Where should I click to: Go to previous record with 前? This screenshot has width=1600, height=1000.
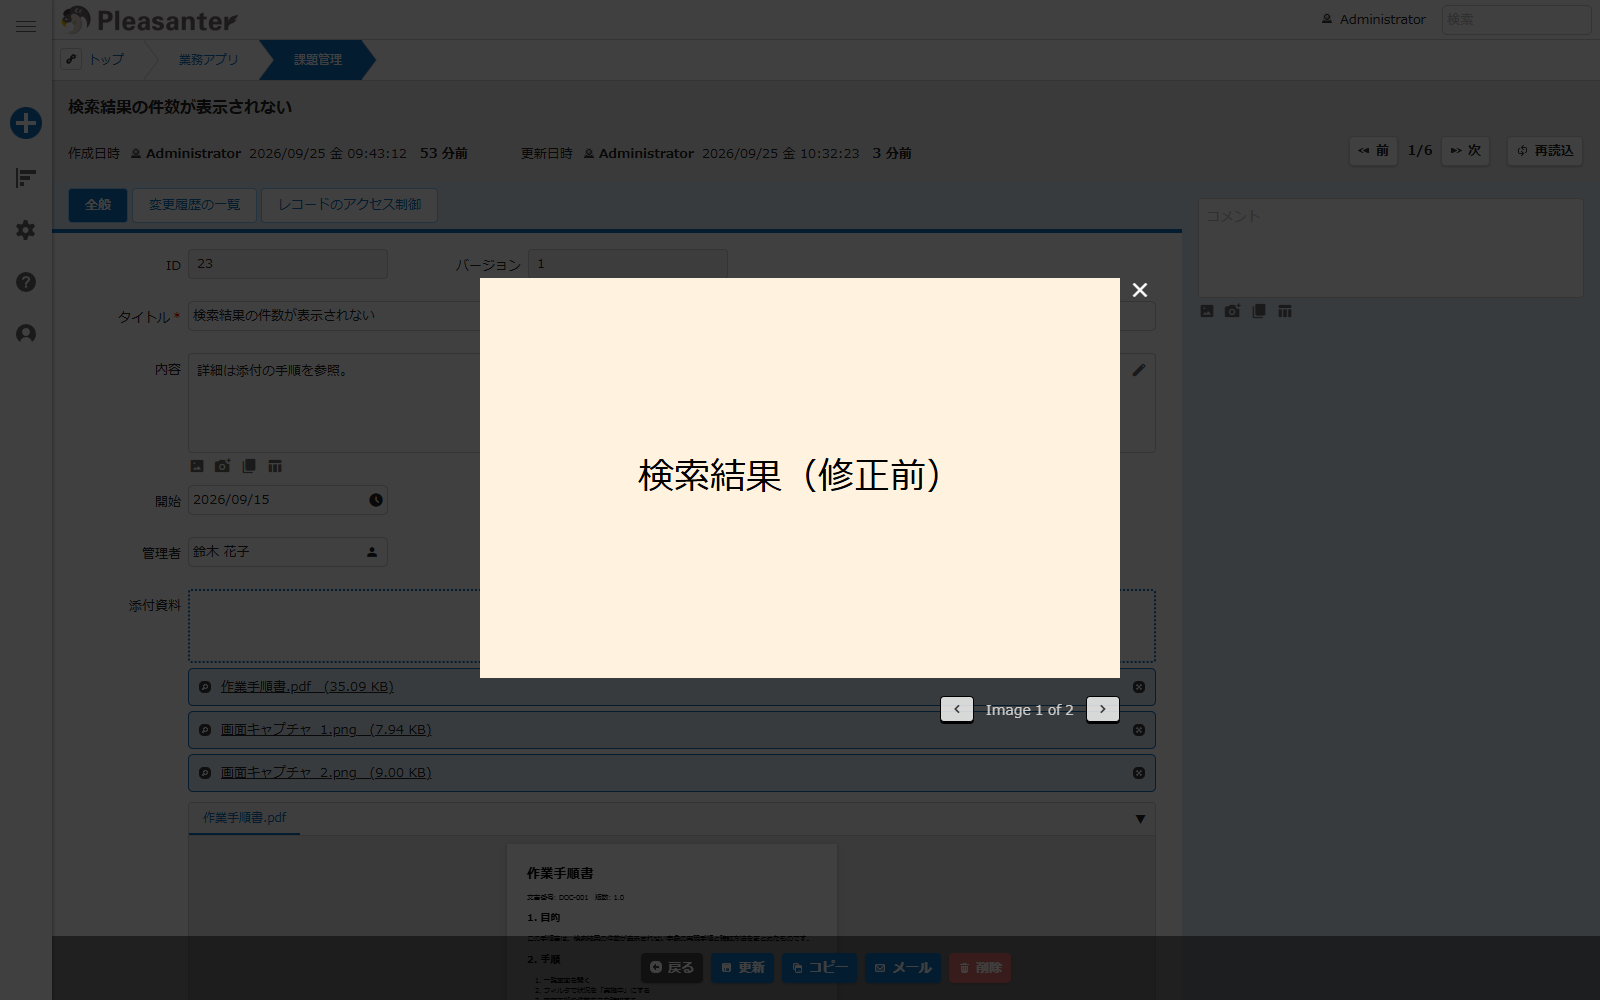pyautogui.click(x=1373, y=151)
